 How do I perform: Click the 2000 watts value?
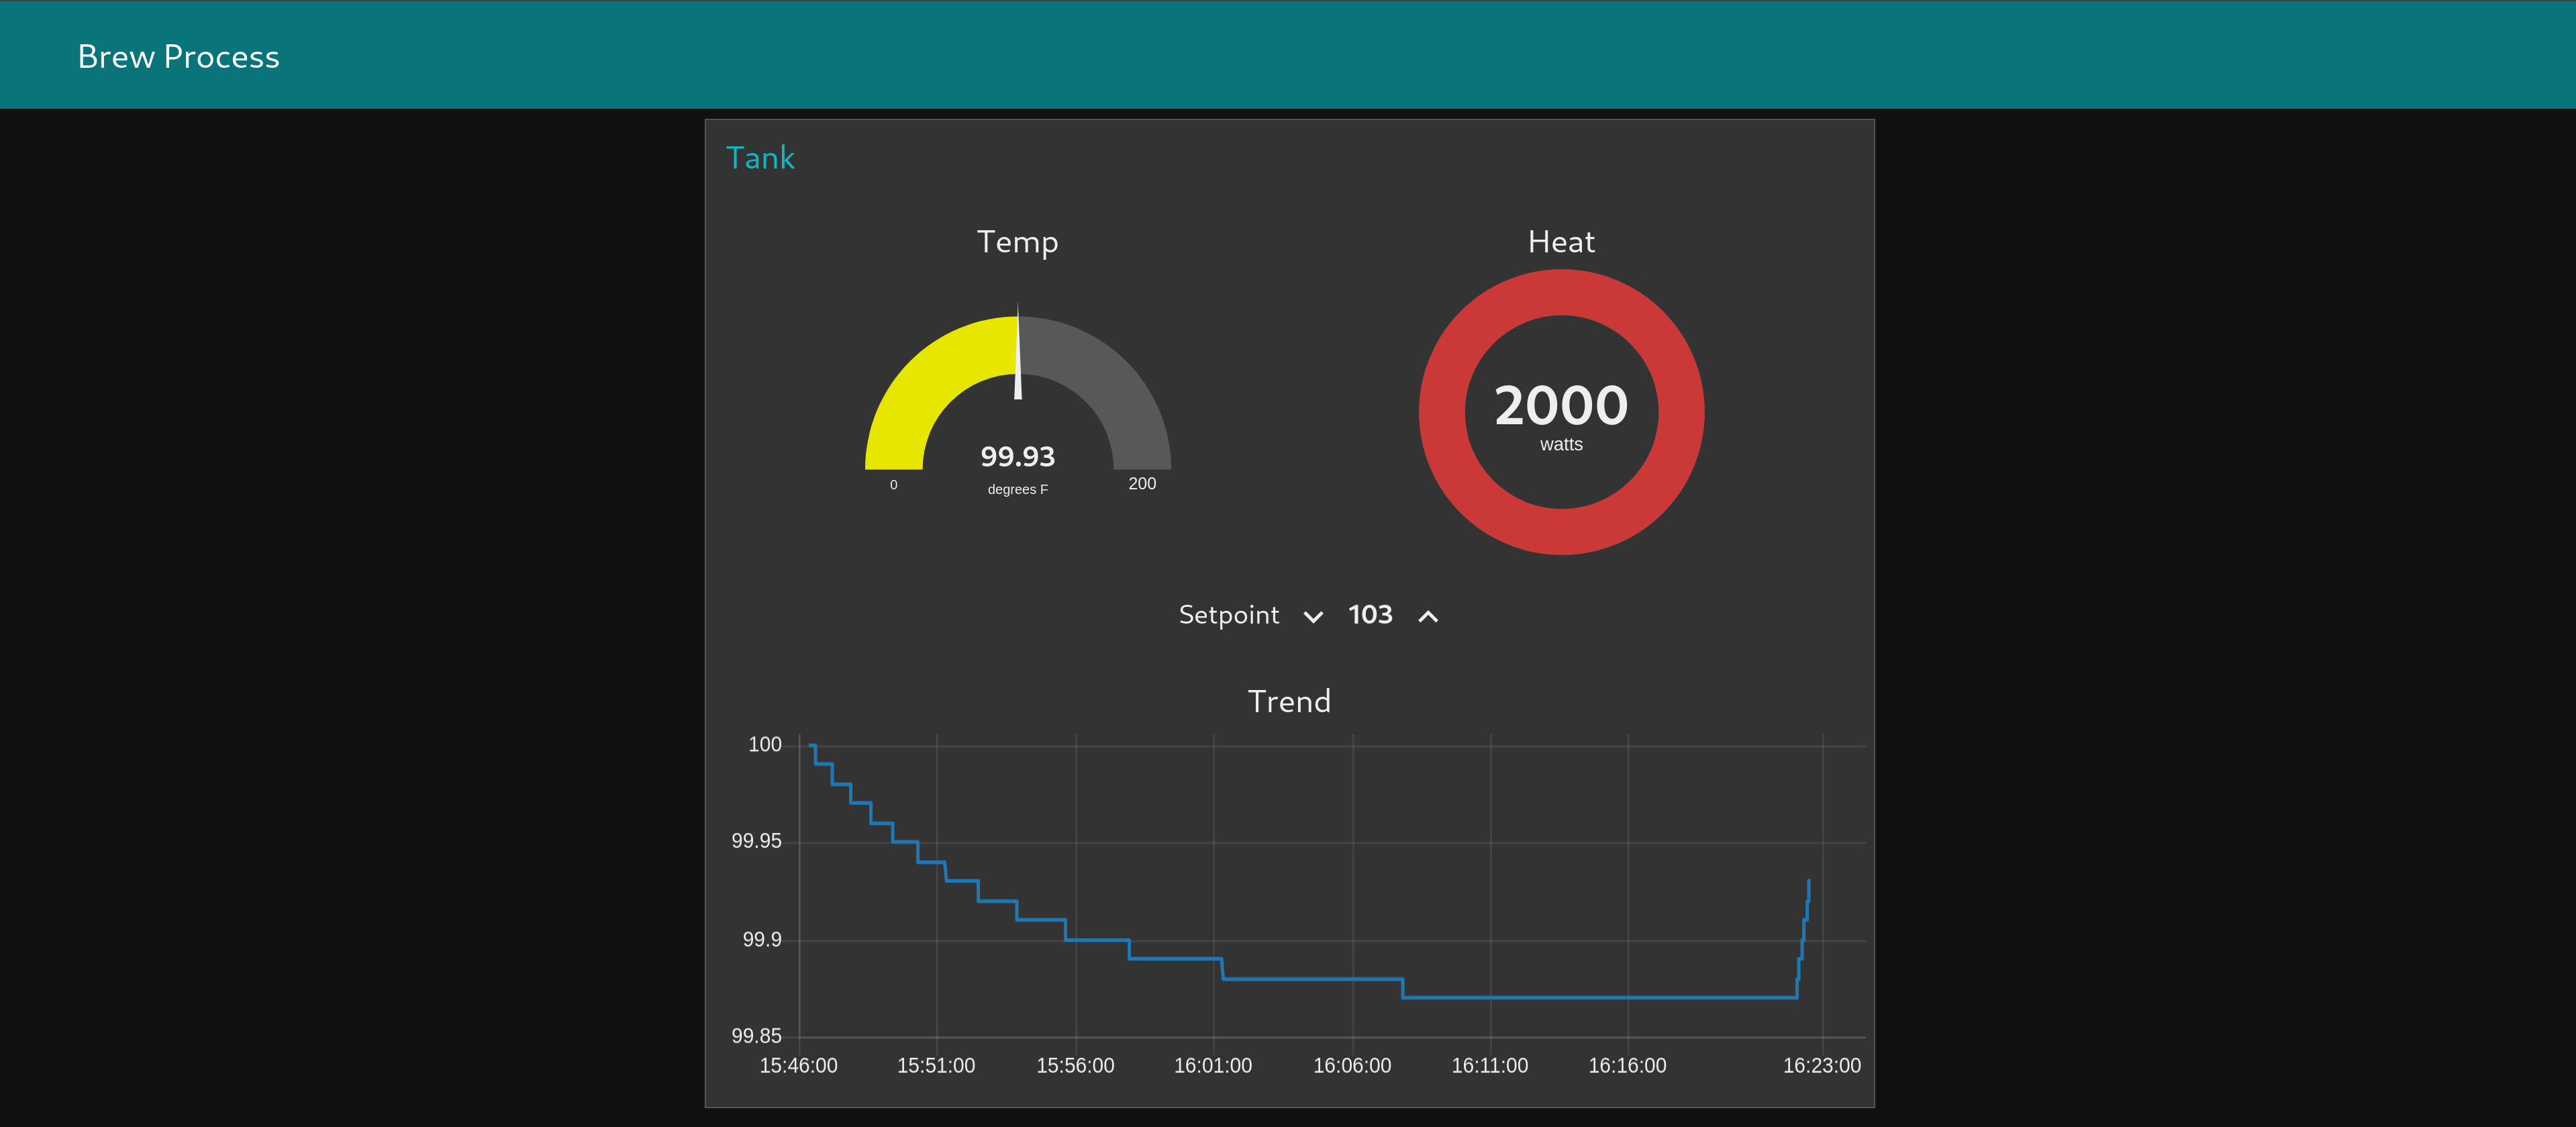click(x=1561, y=405)
